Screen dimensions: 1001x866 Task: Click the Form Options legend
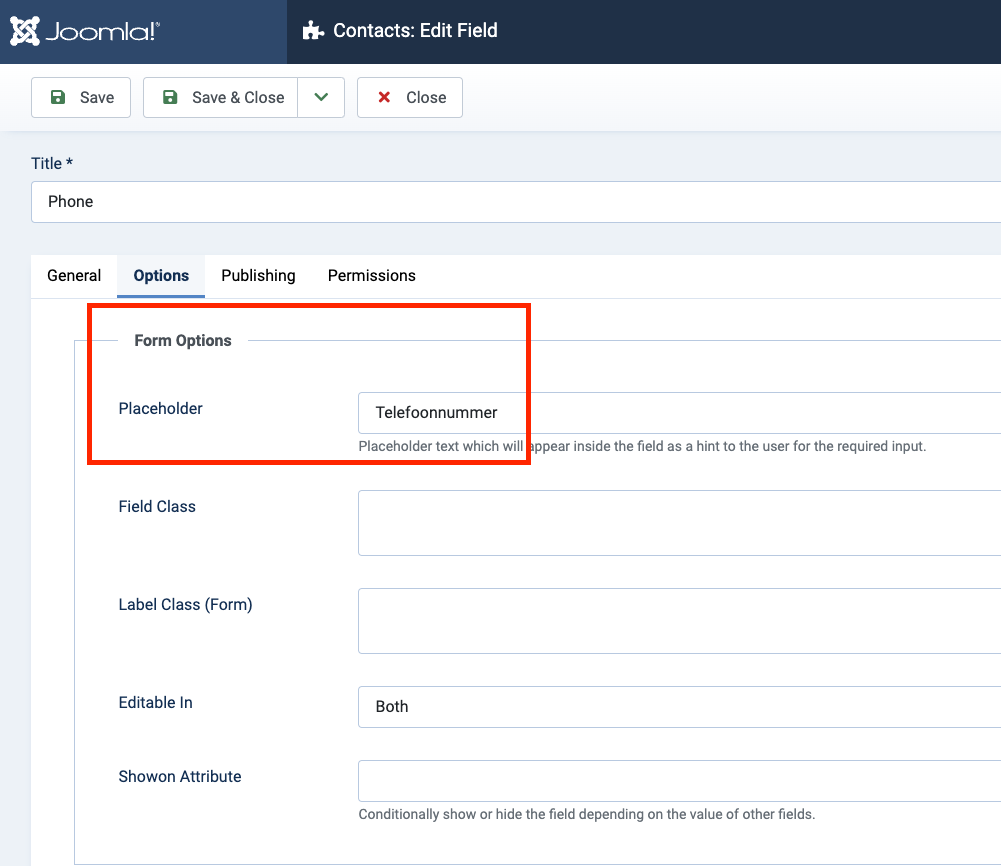click(x=183, y=341)
